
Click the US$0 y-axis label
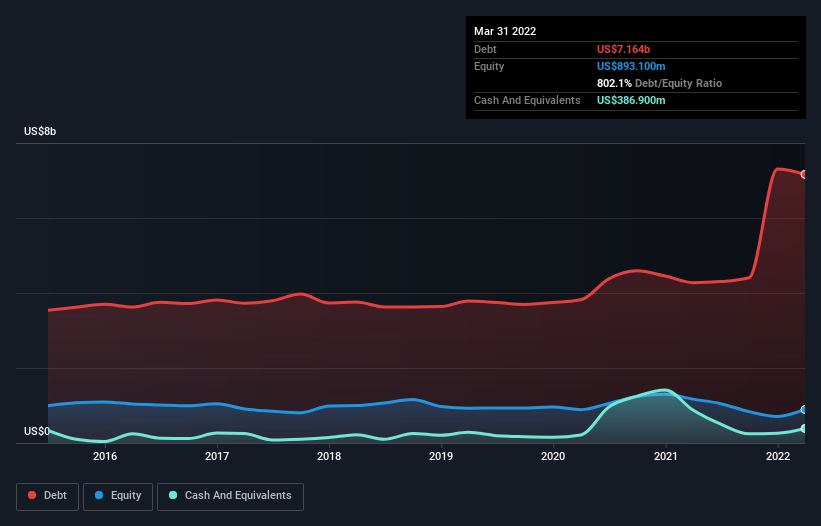click(x=37, y=431)
